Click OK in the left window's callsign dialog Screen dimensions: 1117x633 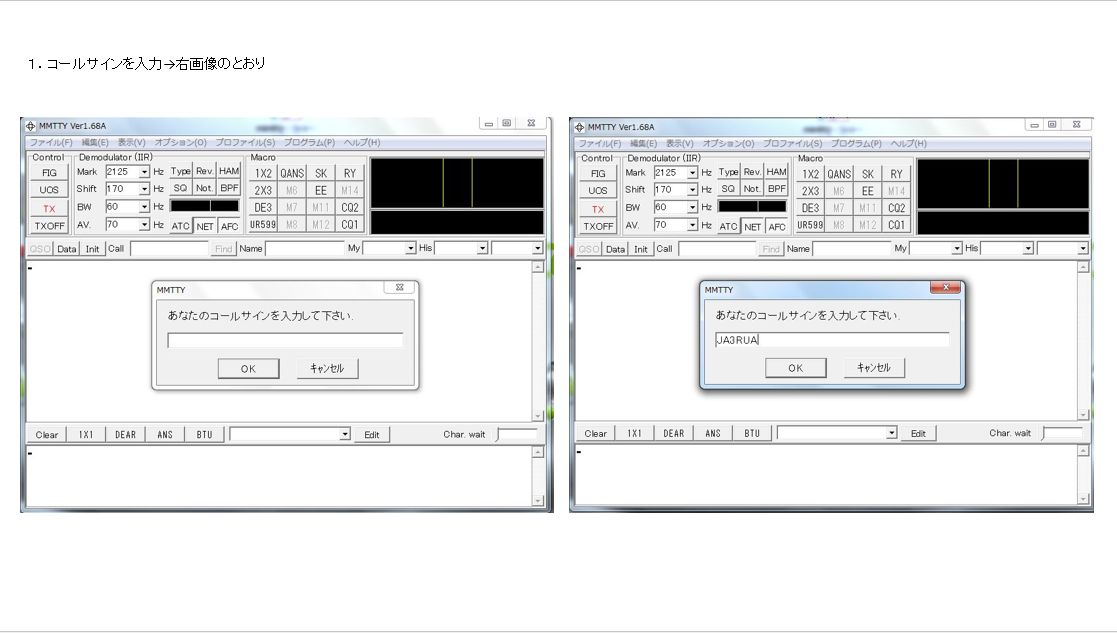tap(248, 368)
